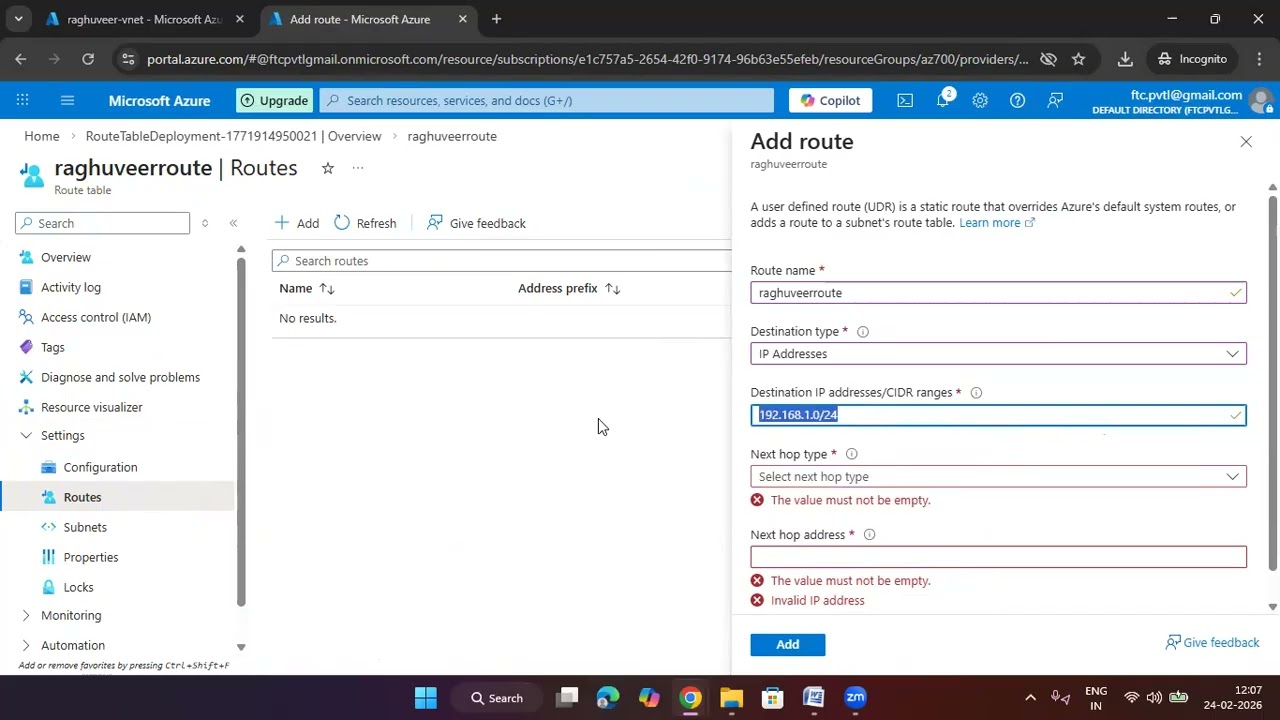Favorite raghuveerroute with star icon
The width and height of the screenshot is (1280, 720).
click(327, 168)
